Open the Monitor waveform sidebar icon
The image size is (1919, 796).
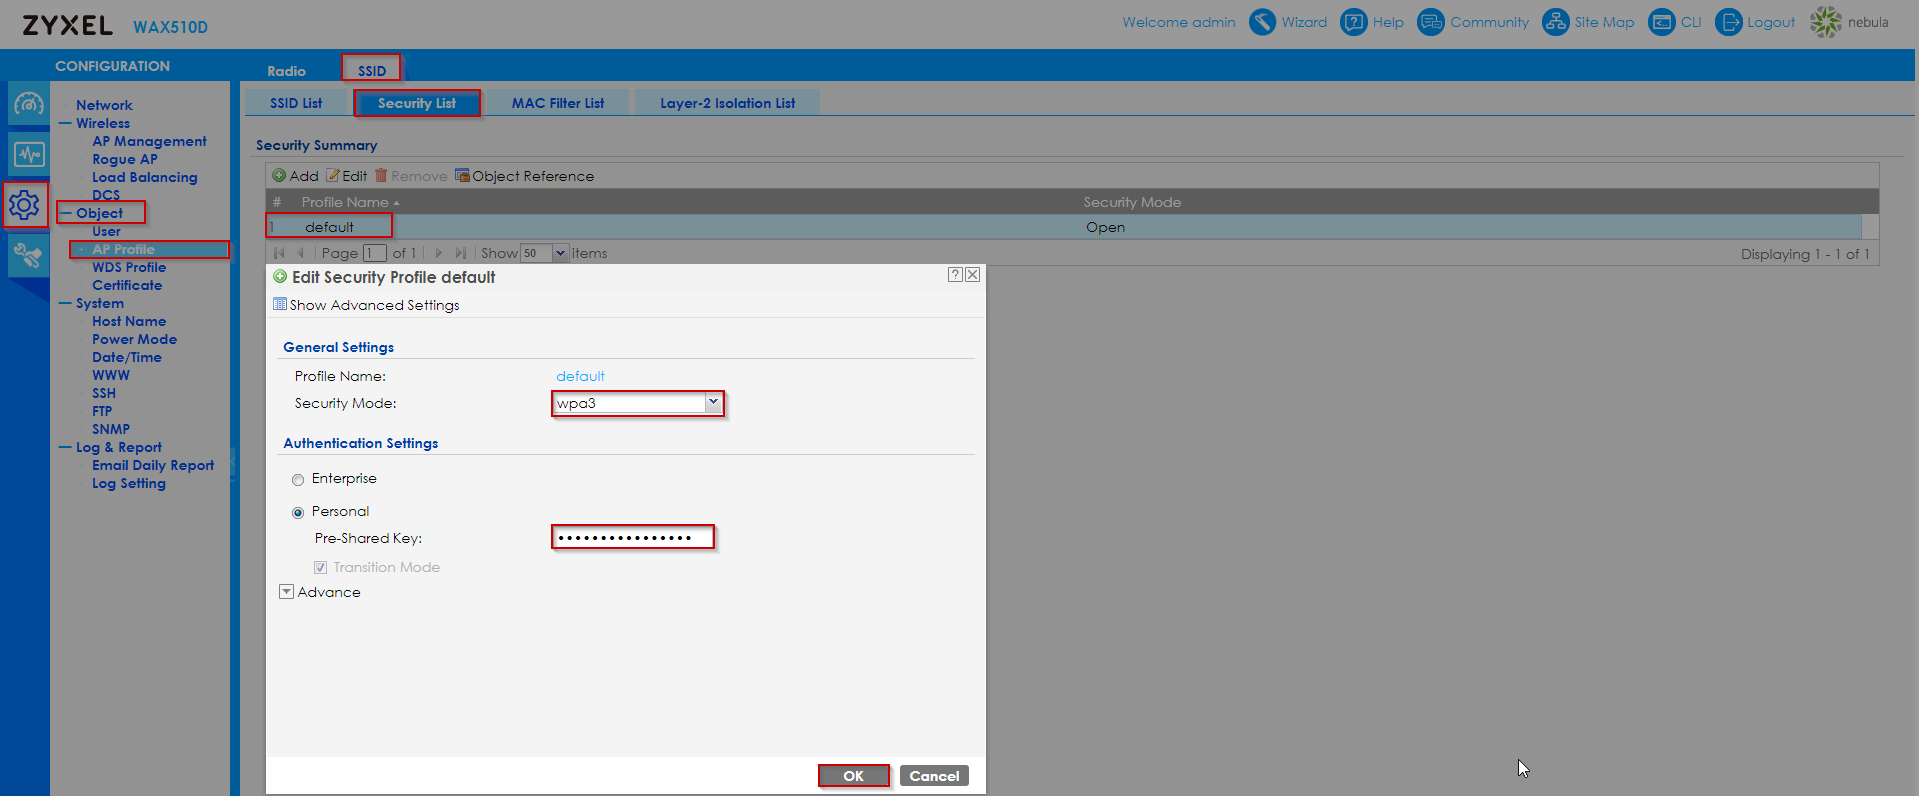(x=28, y=155)
